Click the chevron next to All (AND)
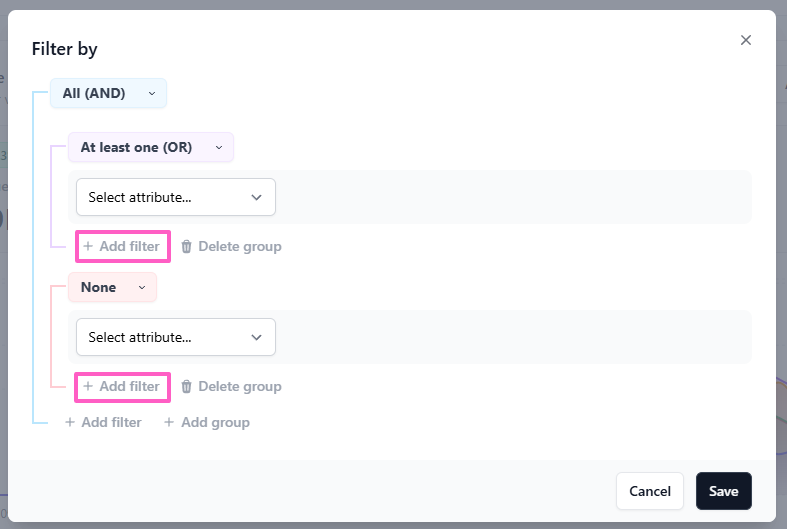The height and width of the screenshot is (529, 787). point(152,93)
